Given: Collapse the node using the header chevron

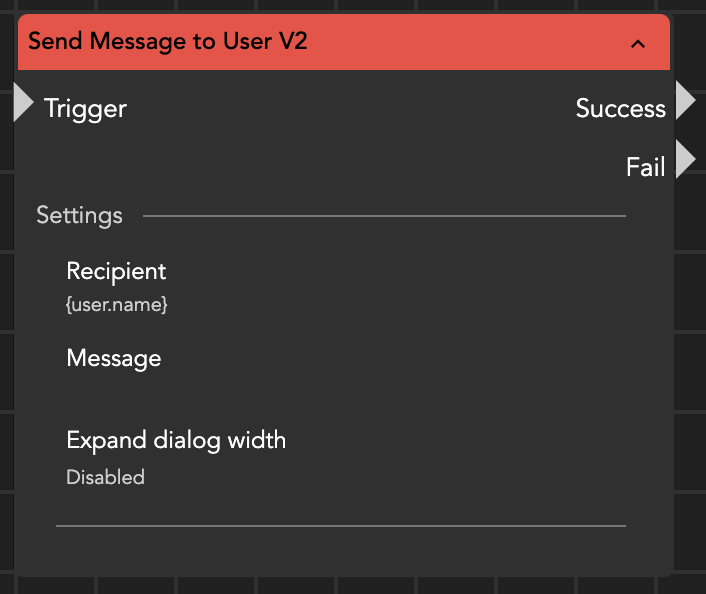Looking at the screenshot, I should click(638, 44).
